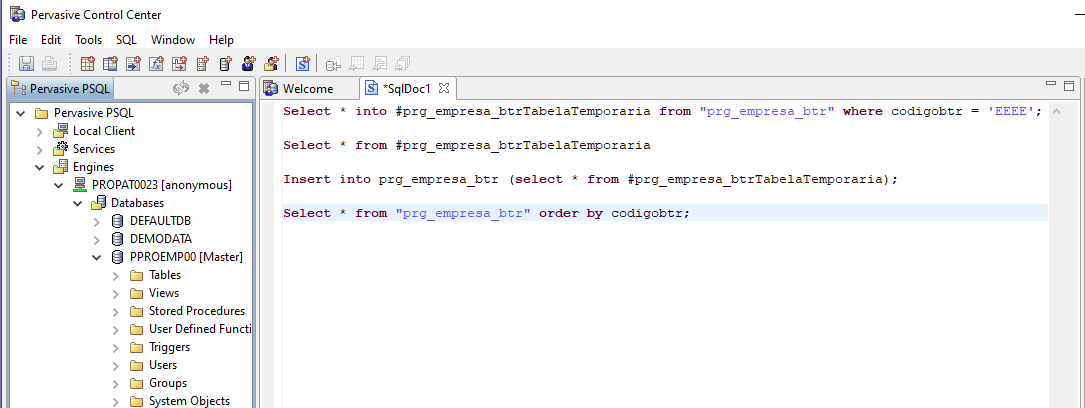This screenshot has width=1085, height=408.
Task: Click the Pervasive Control Center title bar icon
Action: click(x=17, y=14)
